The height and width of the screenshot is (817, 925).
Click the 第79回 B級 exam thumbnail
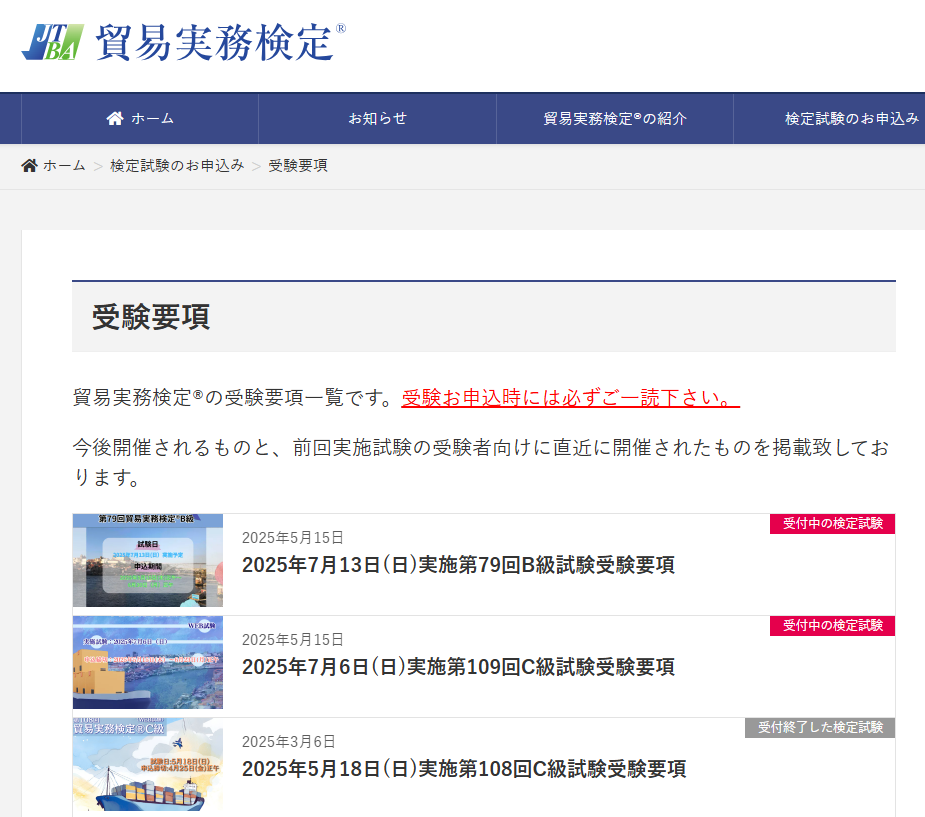point(148,561)
